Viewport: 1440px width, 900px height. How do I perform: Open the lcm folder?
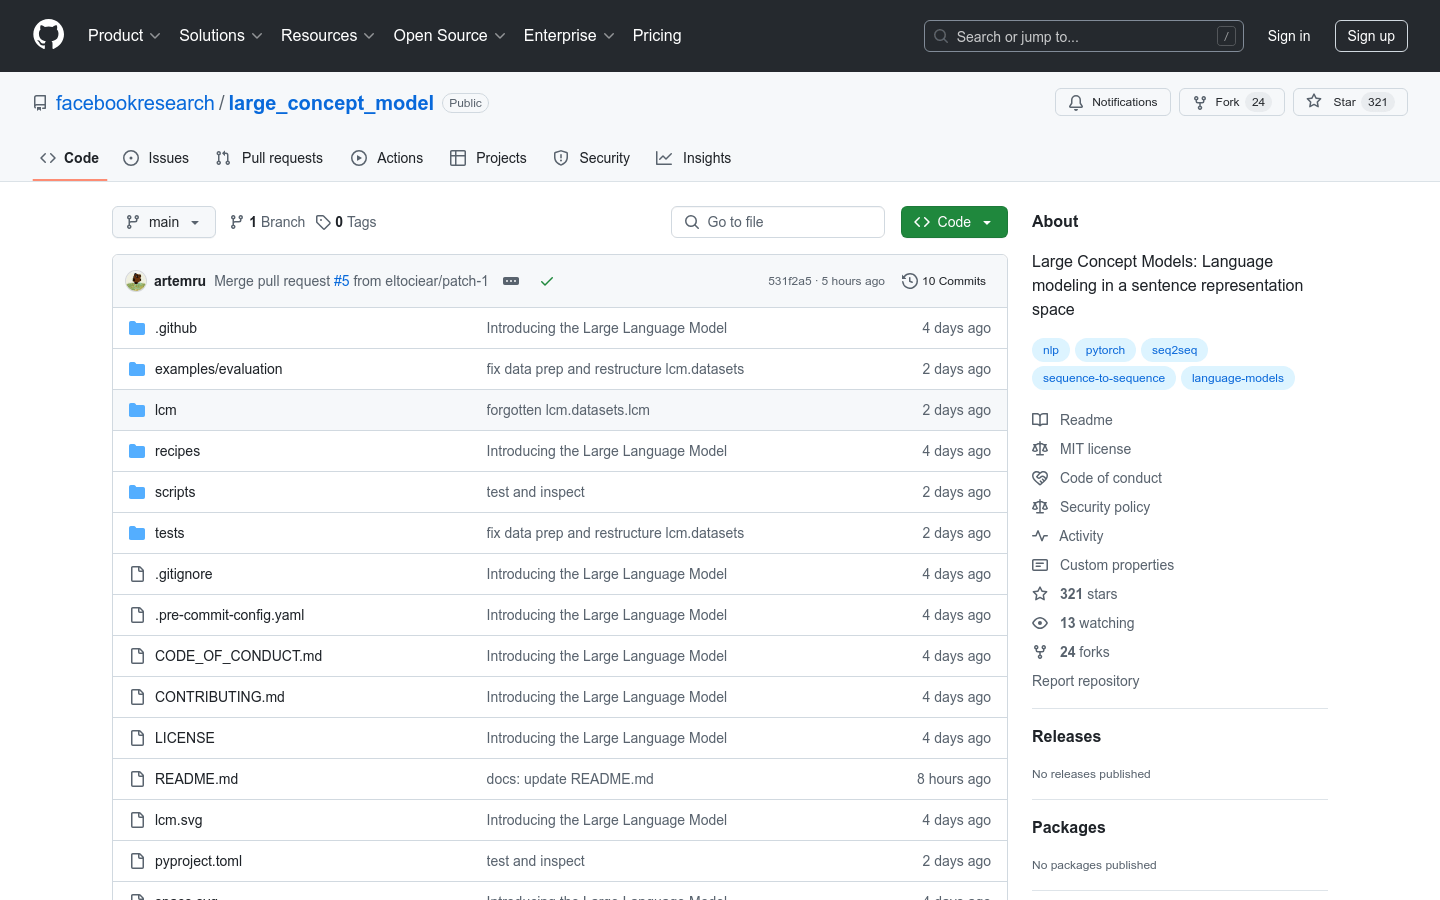166,410
